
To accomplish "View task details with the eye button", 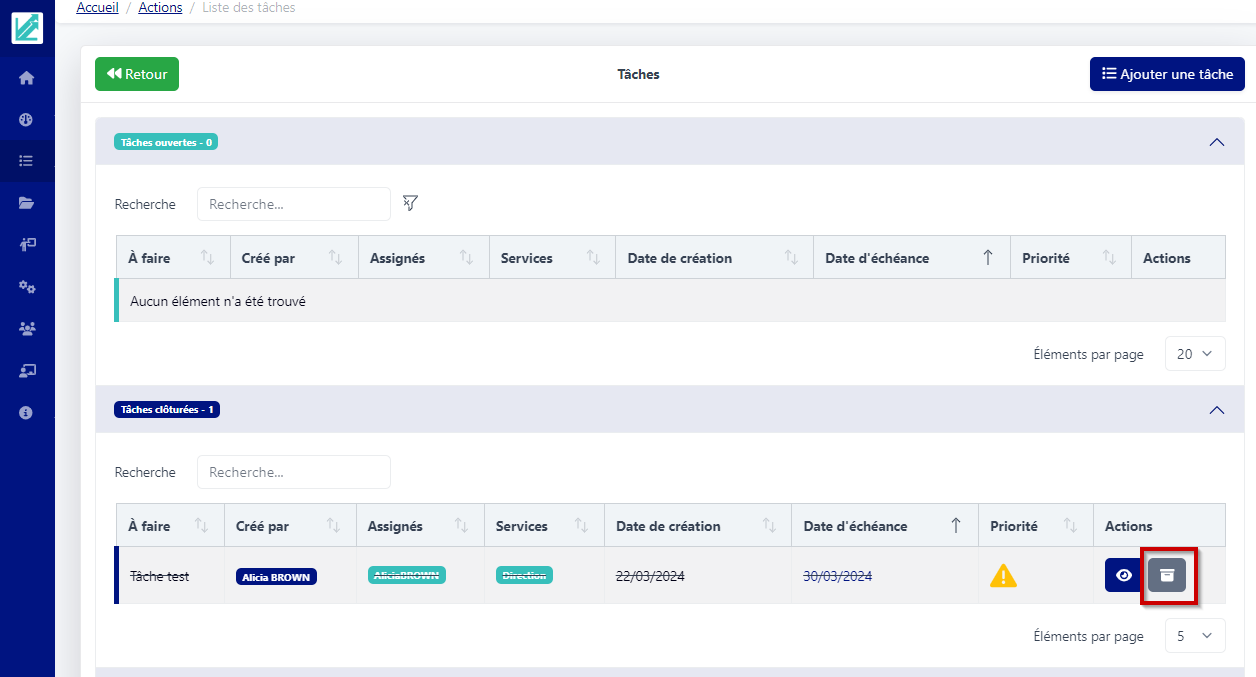I will tap(1123, 575).
